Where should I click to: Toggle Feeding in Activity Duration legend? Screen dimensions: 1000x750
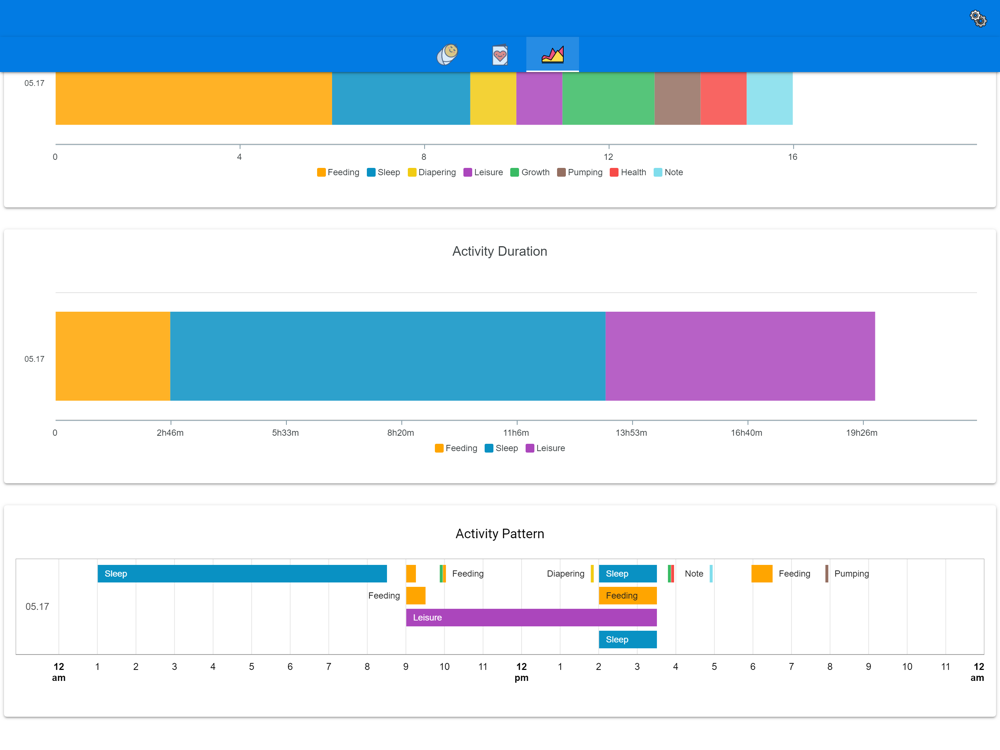click(x=456, y=449)
